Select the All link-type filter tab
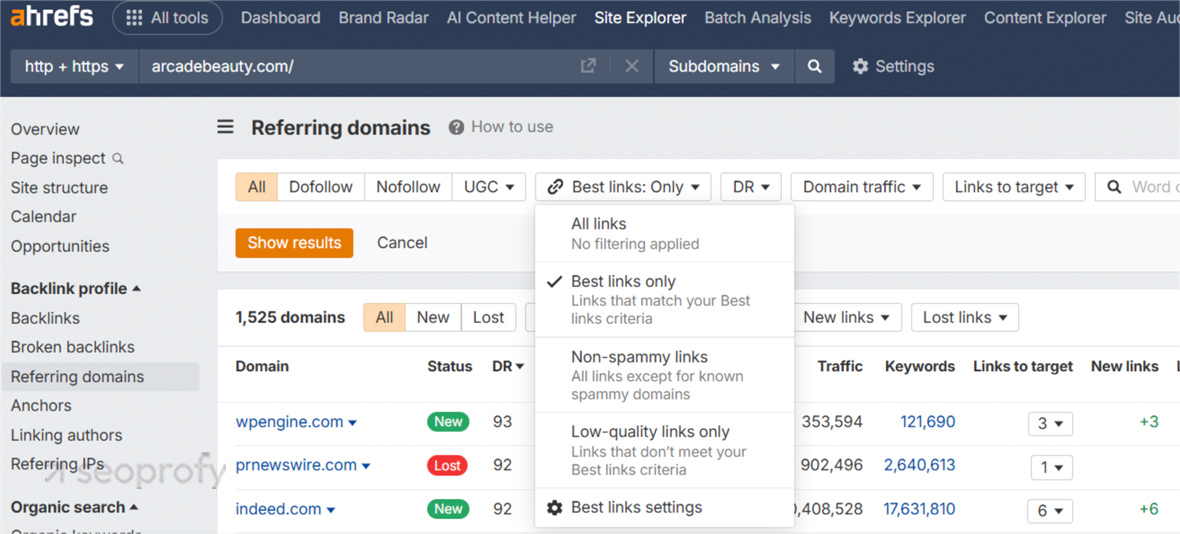This screenshot has height=534, width=1180. pos(257,187)
